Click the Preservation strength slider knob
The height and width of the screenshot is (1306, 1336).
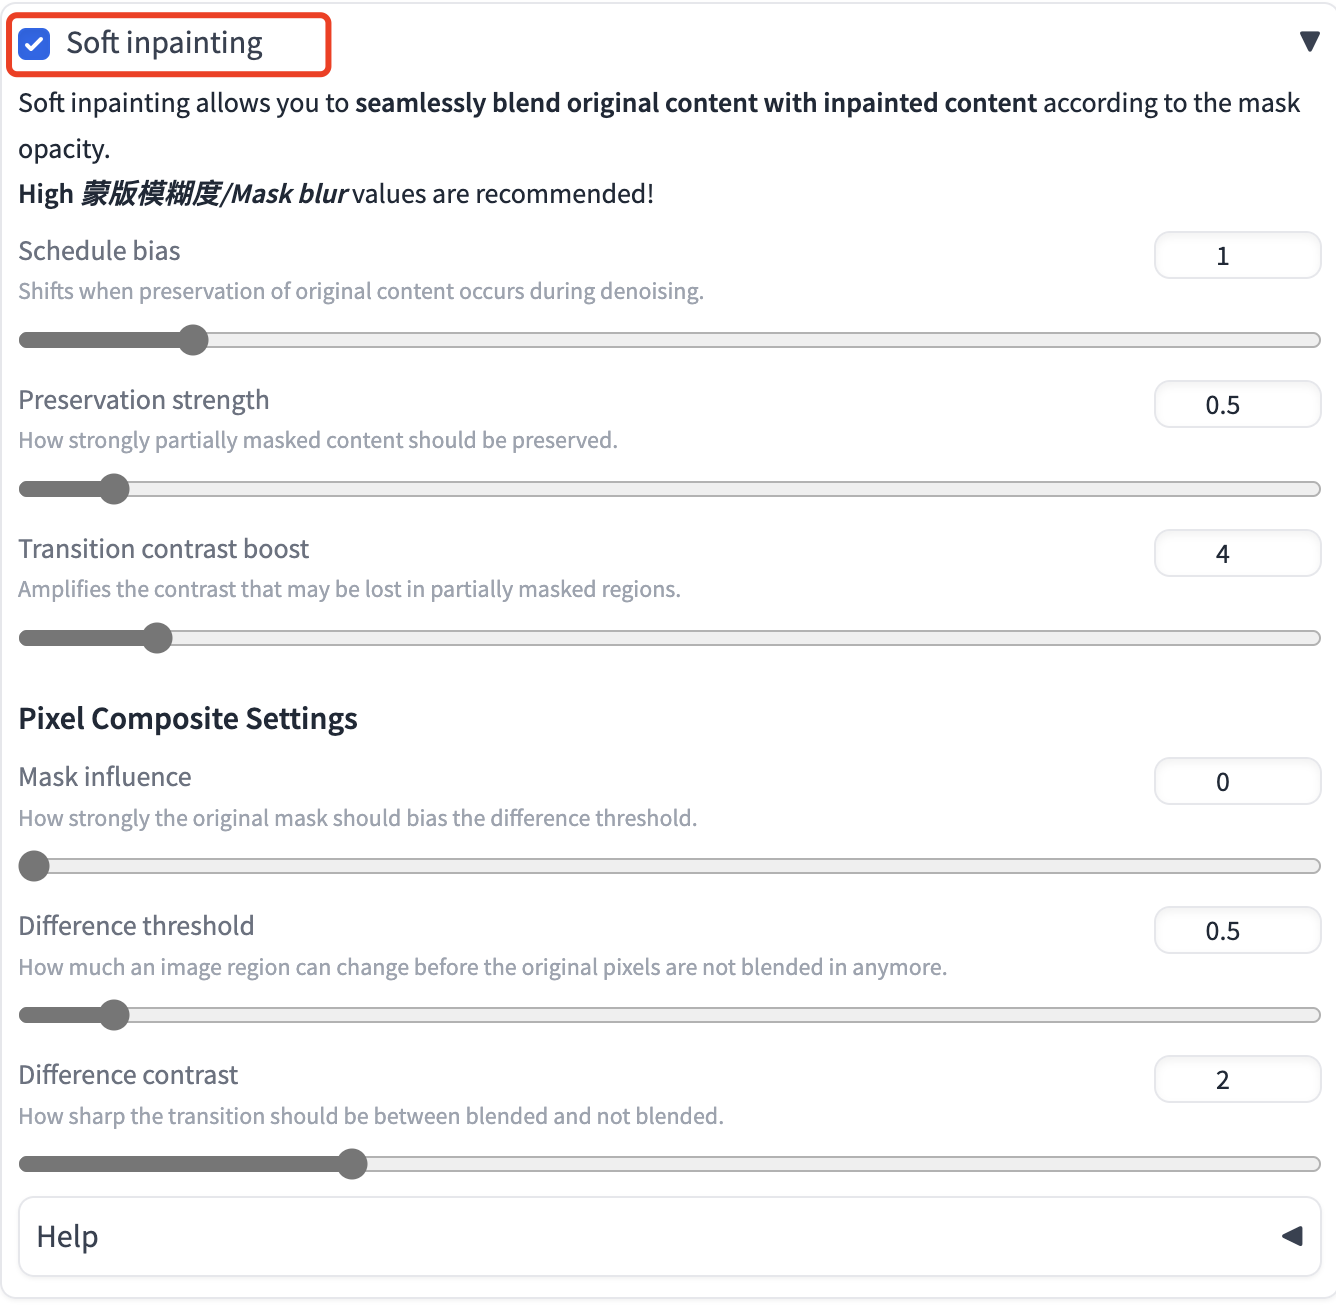pyautogui.click(x=115, y=489)
